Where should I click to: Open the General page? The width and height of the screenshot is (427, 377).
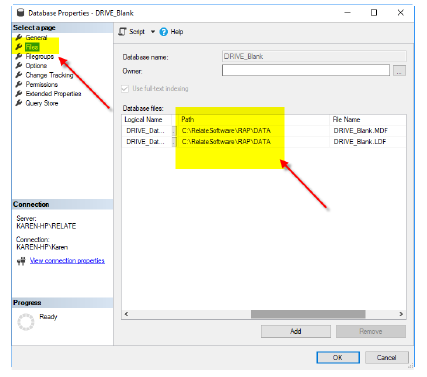pyautogui.click(x=36, y=37)
